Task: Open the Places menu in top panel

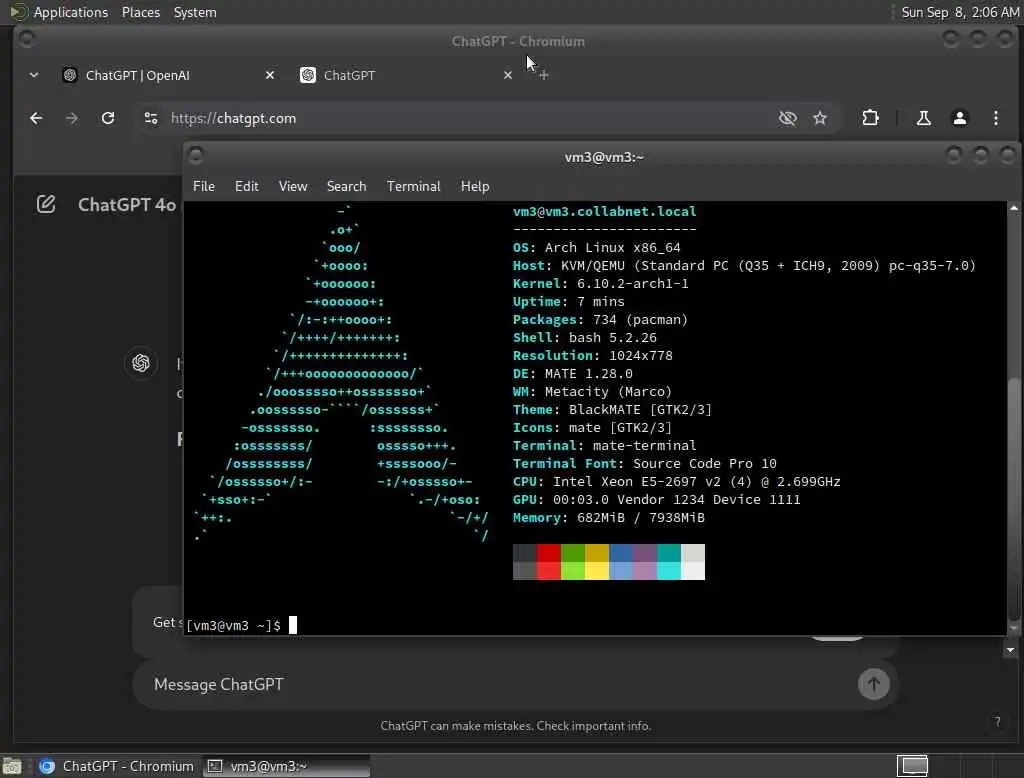Action: (x=140, y=12)
